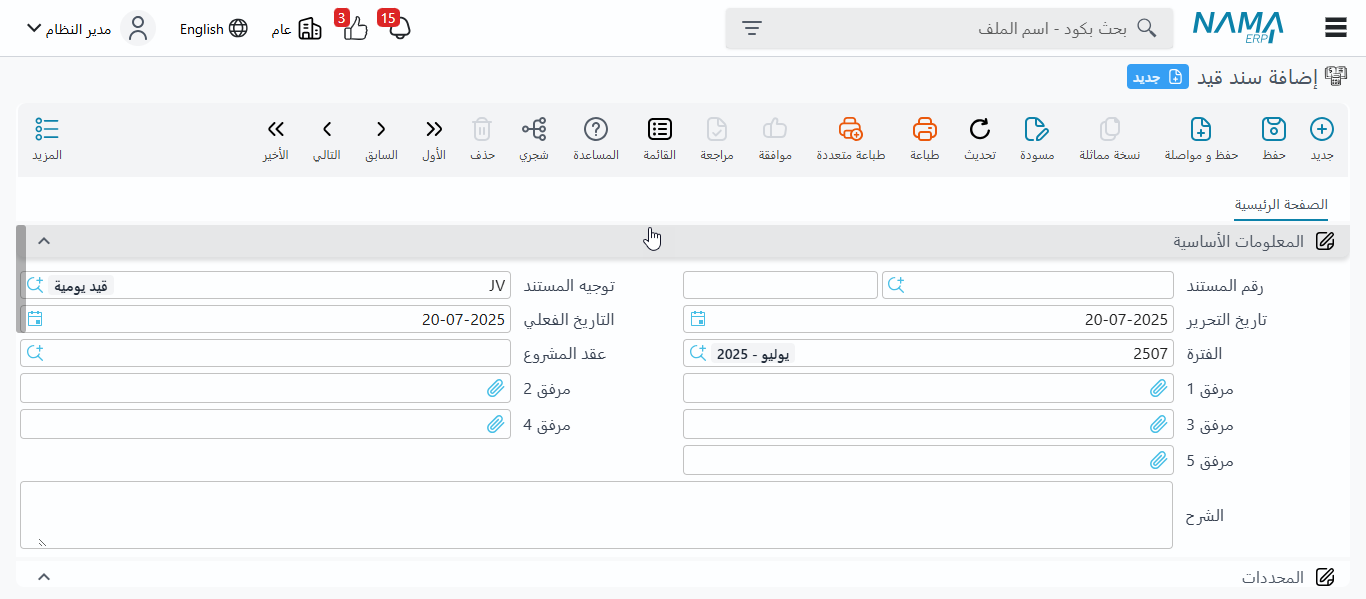Open the hamburger main menu
This screenshot has width=1366, height=599.
tap(1336, 28)
